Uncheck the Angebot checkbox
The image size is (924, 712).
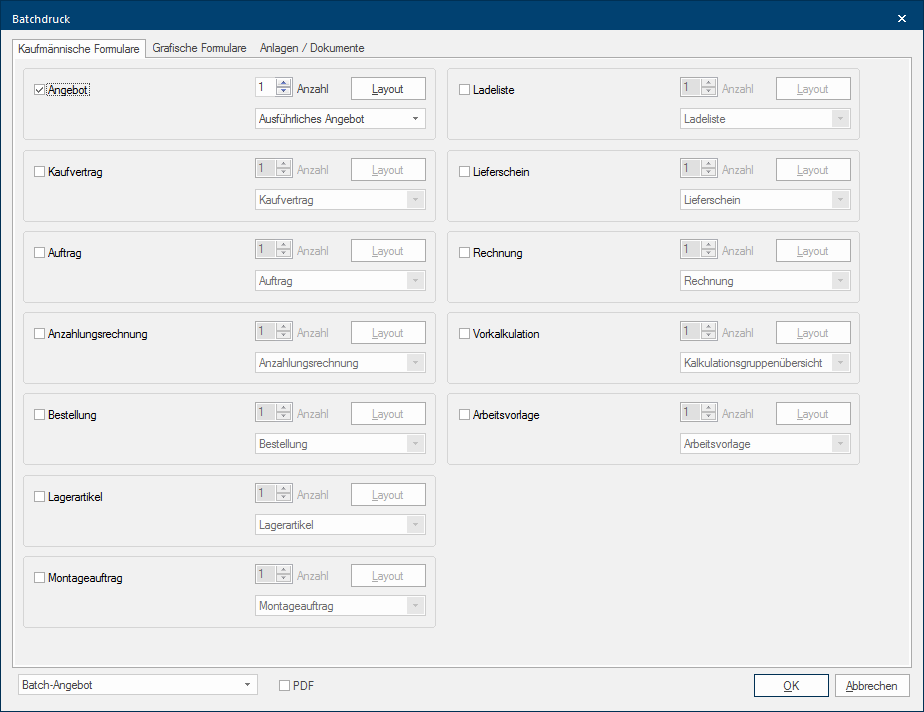(x=40, y=90)
